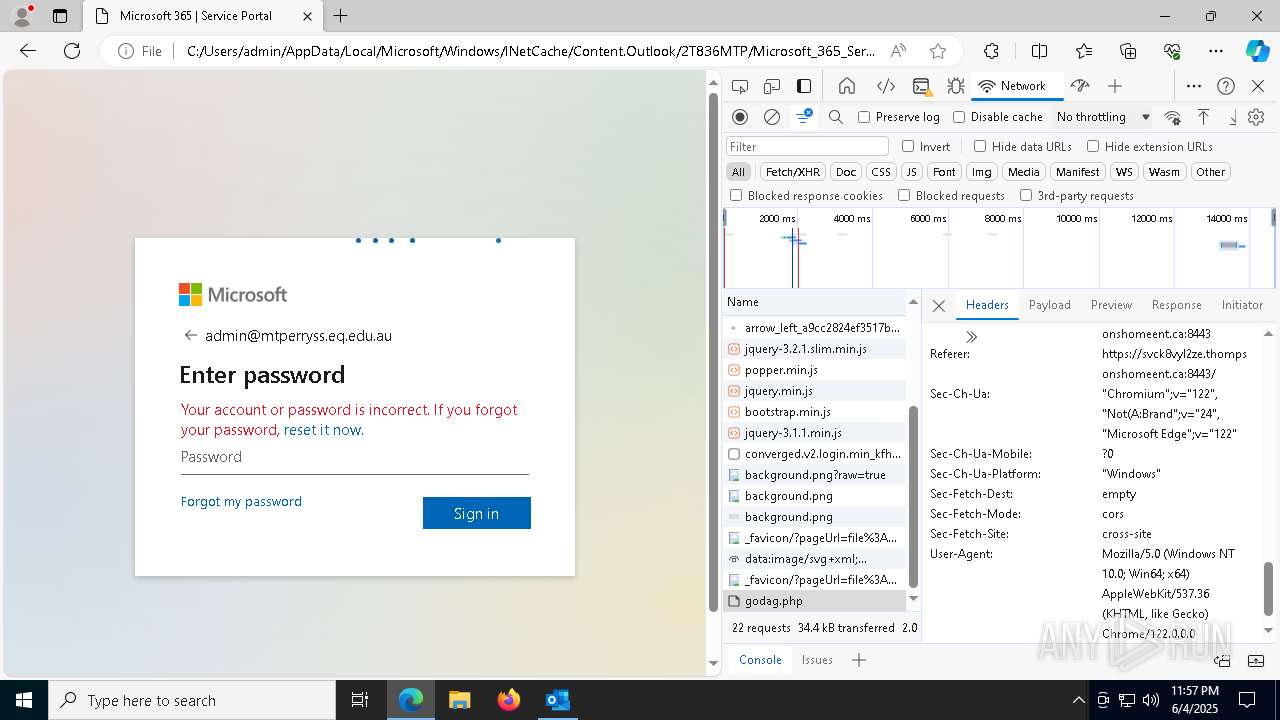The image size is (1280, 720).
Task: Open browser Extensions puzzle icon
Action: [991, 51]
